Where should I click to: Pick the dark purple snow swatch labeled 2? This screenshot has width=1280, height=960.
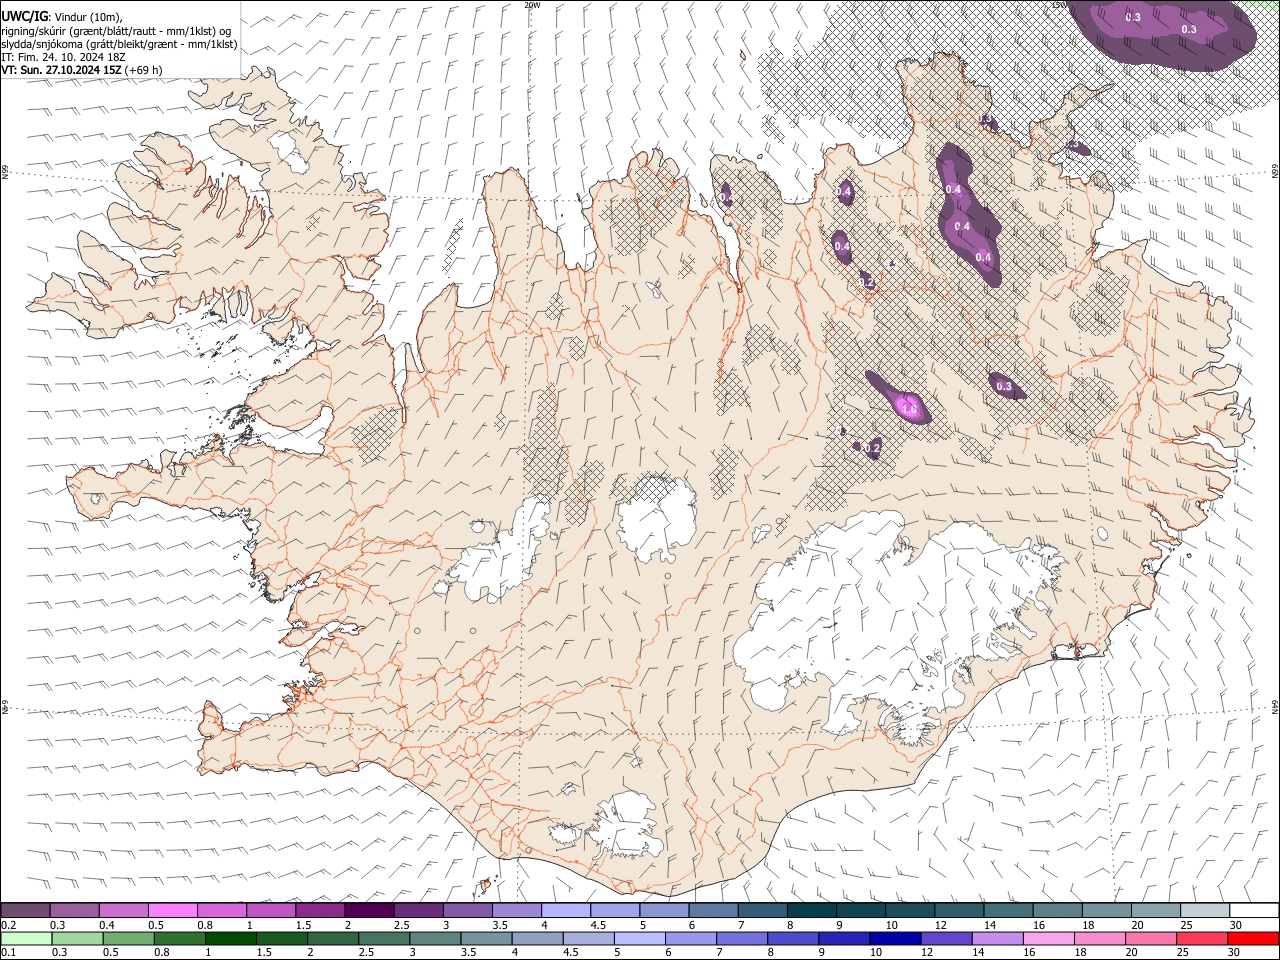(x=368, y=910)
